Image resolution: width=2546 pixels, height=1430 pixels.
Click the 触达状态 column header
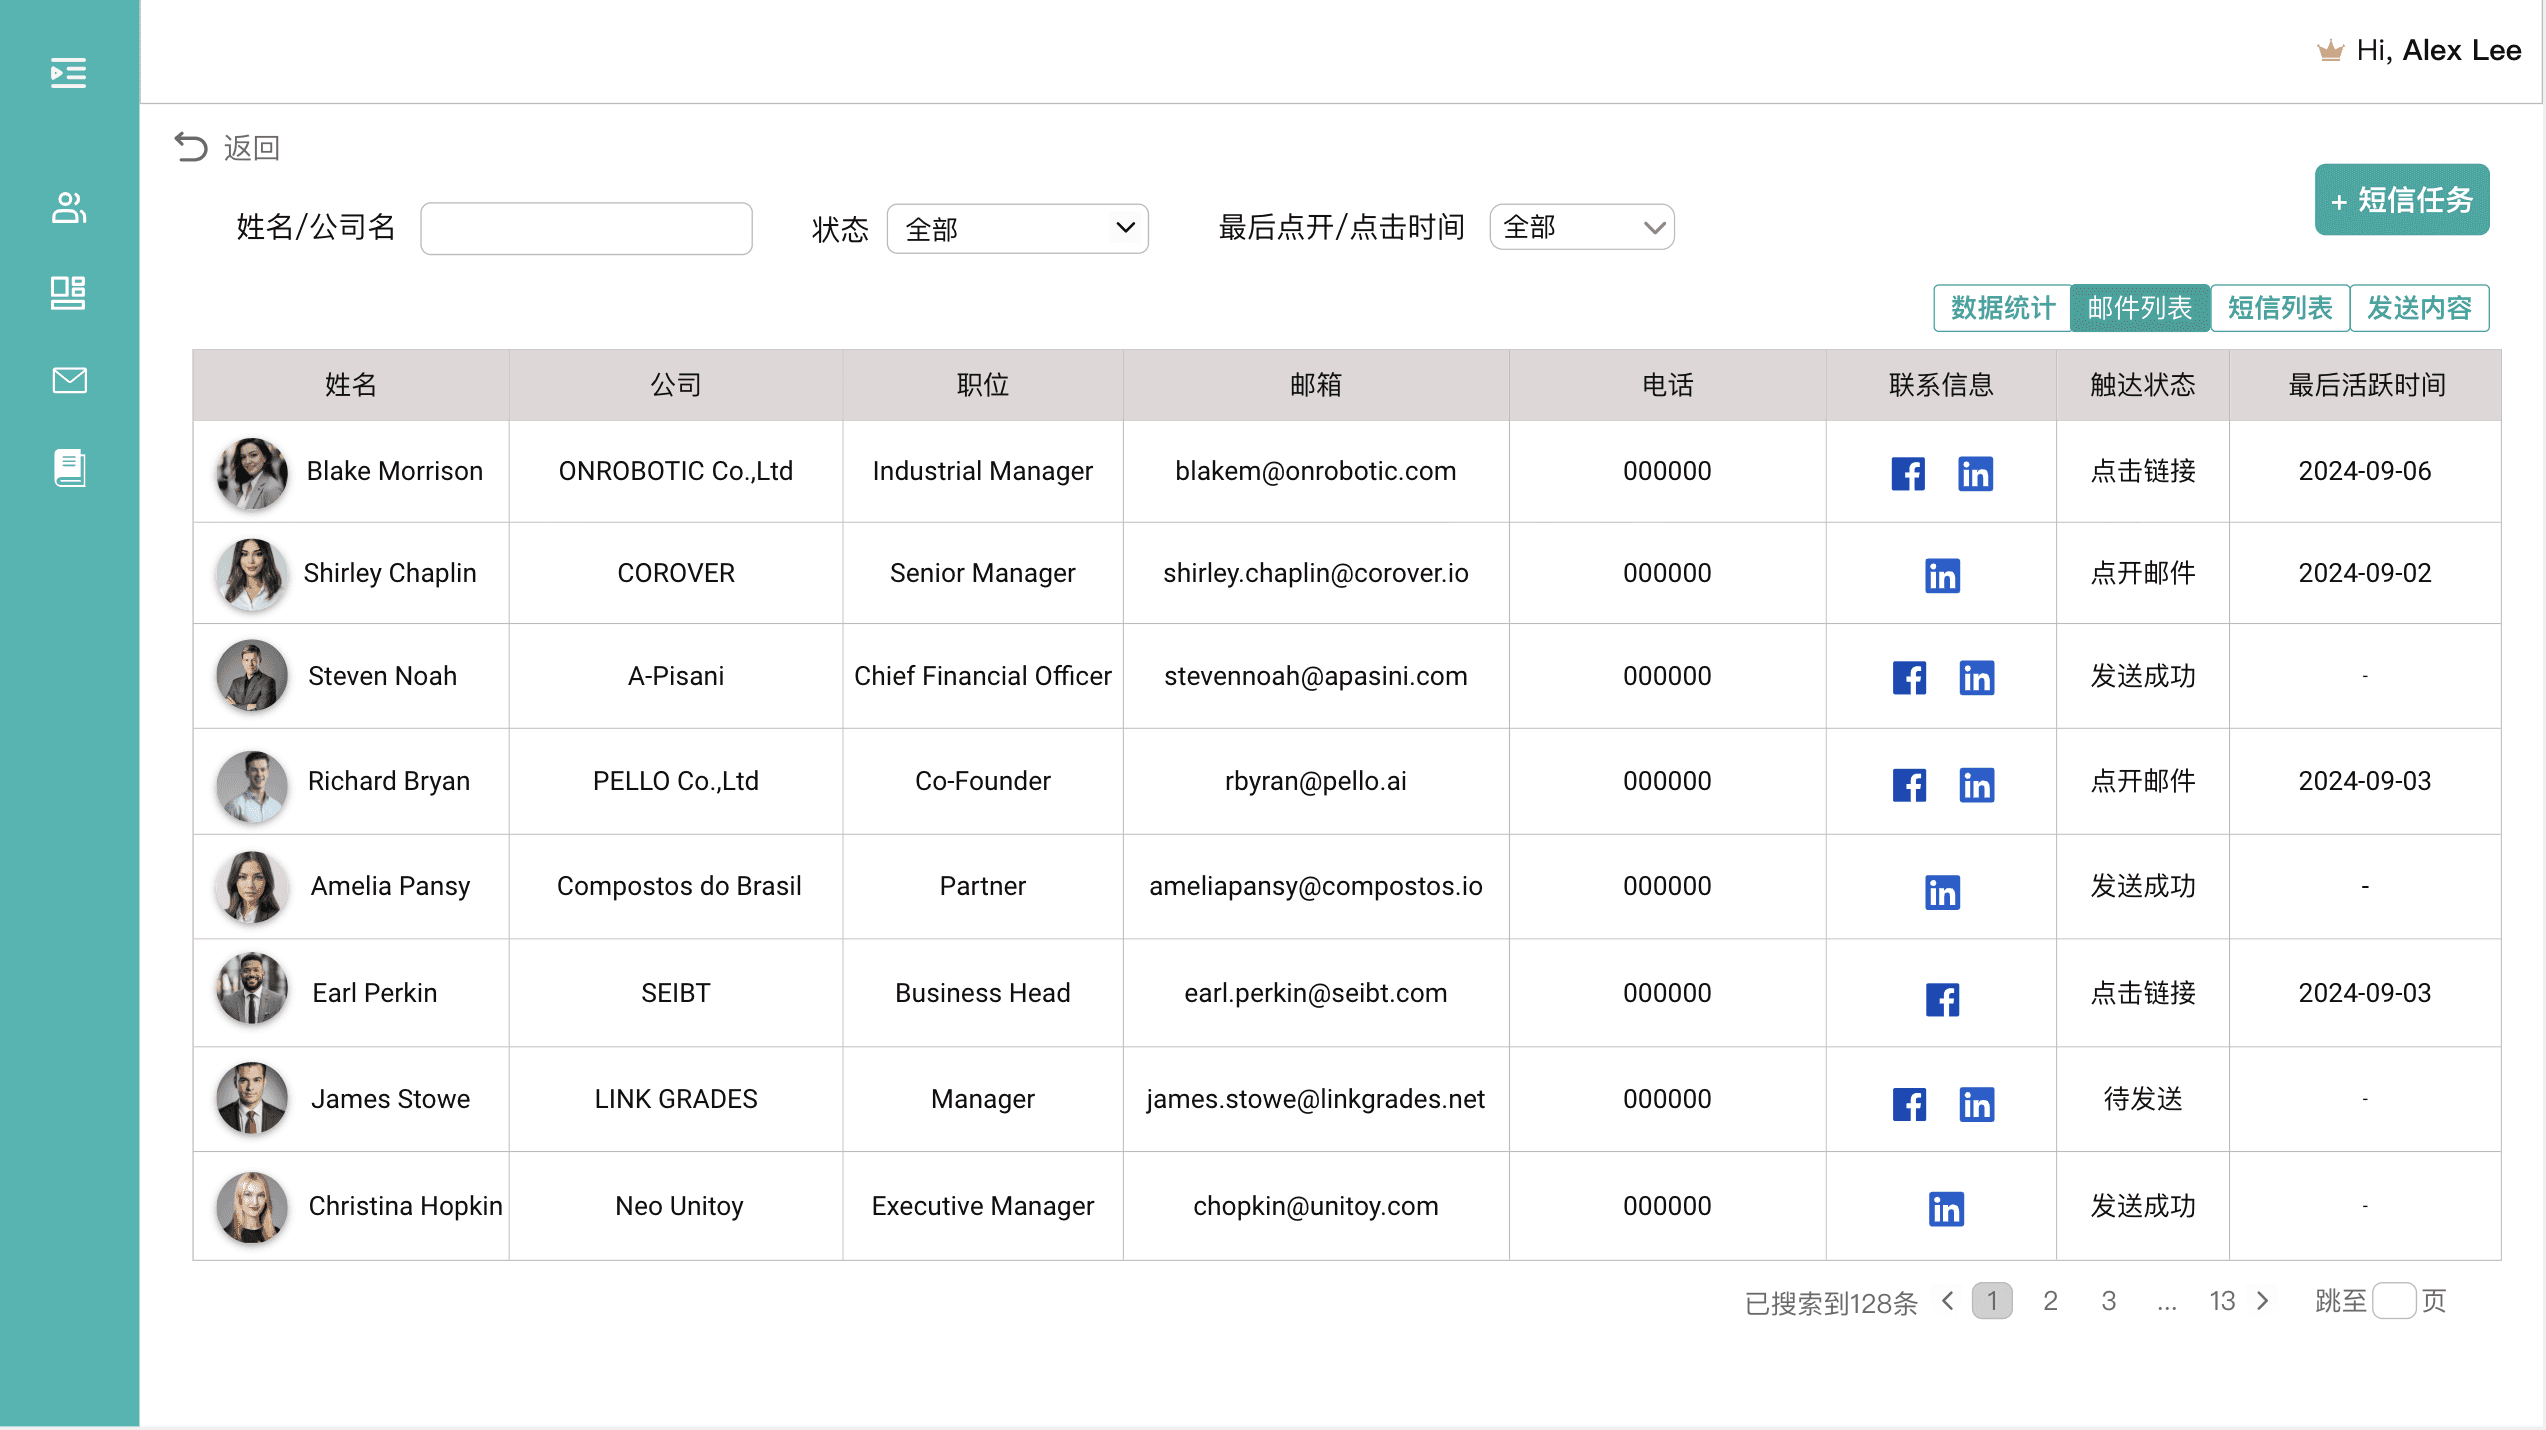[x=2142, y=385]
